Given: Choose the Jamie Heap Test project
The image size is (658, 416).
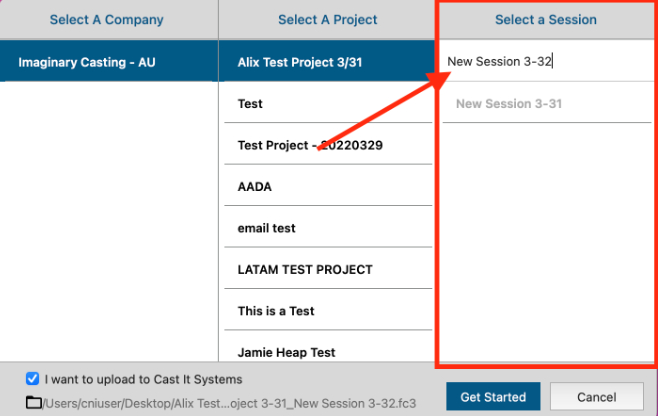Looking at the screenshot, I should click(286, 352).
